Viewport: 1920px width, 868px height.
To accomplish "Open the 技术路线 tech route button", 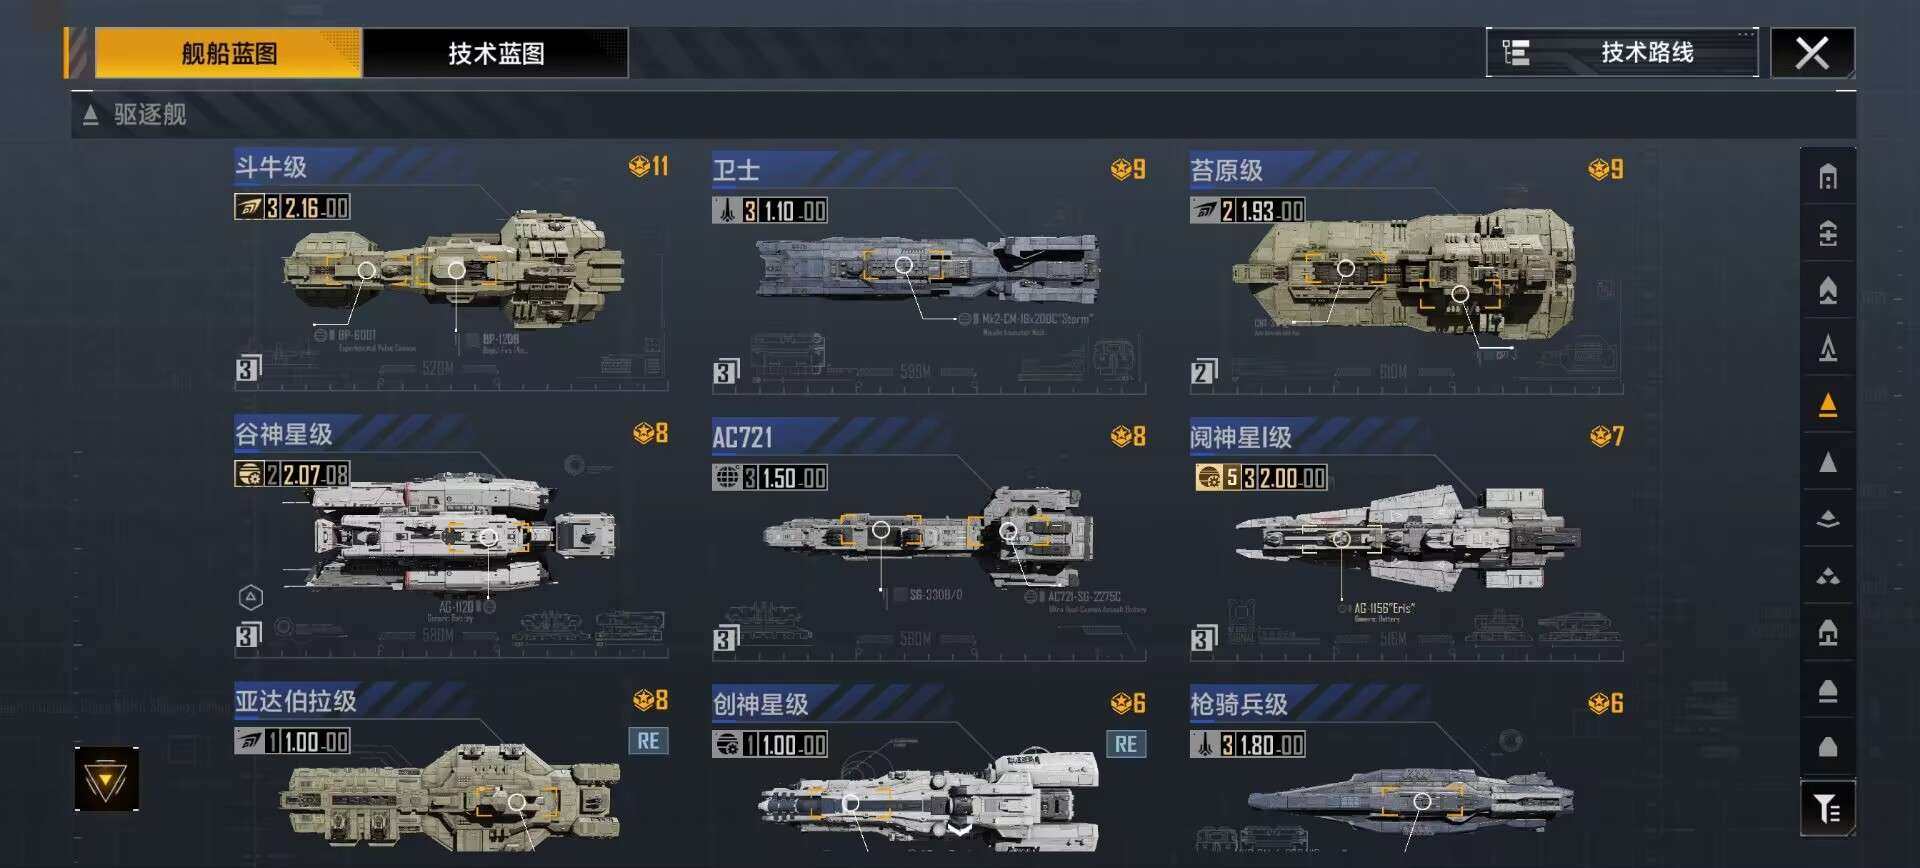I will (x=1622, y=52).
